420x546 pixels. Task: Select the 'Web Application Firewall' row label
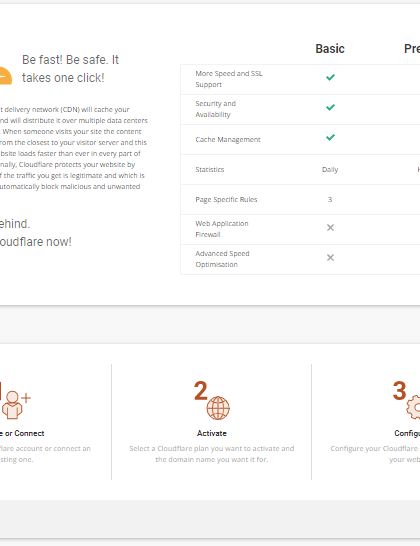222,229
